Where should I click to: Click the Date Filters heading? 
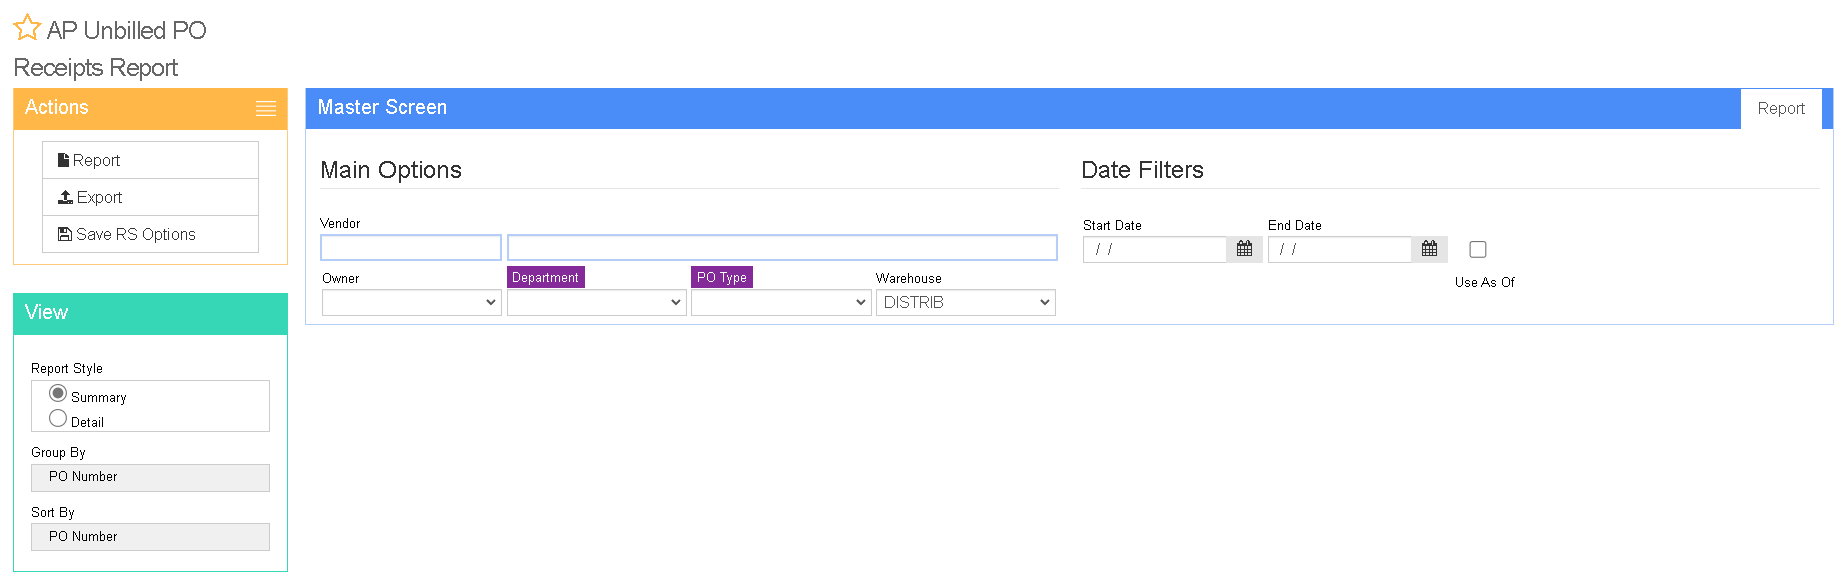click(1142, 170)
